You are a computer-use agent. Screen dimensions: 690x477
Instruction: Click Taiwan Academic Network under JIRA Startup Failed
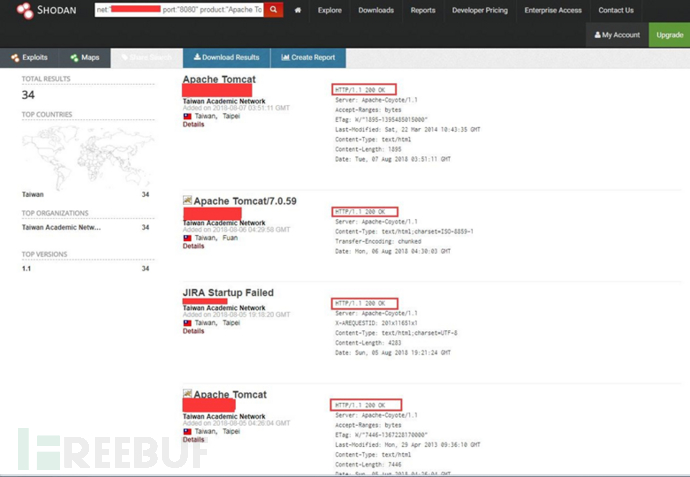click(x=224, y=308)
